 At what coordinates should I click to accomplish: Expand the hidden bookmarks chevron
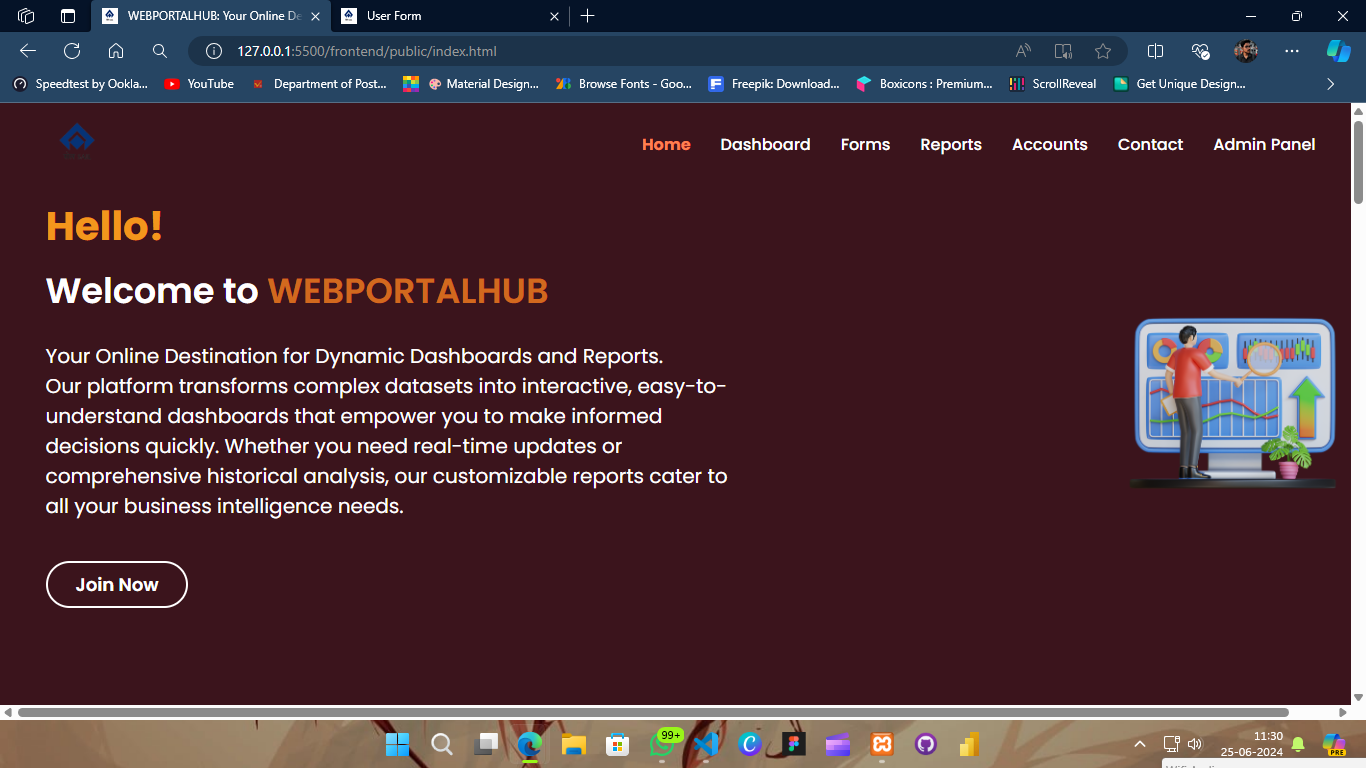[1331, 84]
